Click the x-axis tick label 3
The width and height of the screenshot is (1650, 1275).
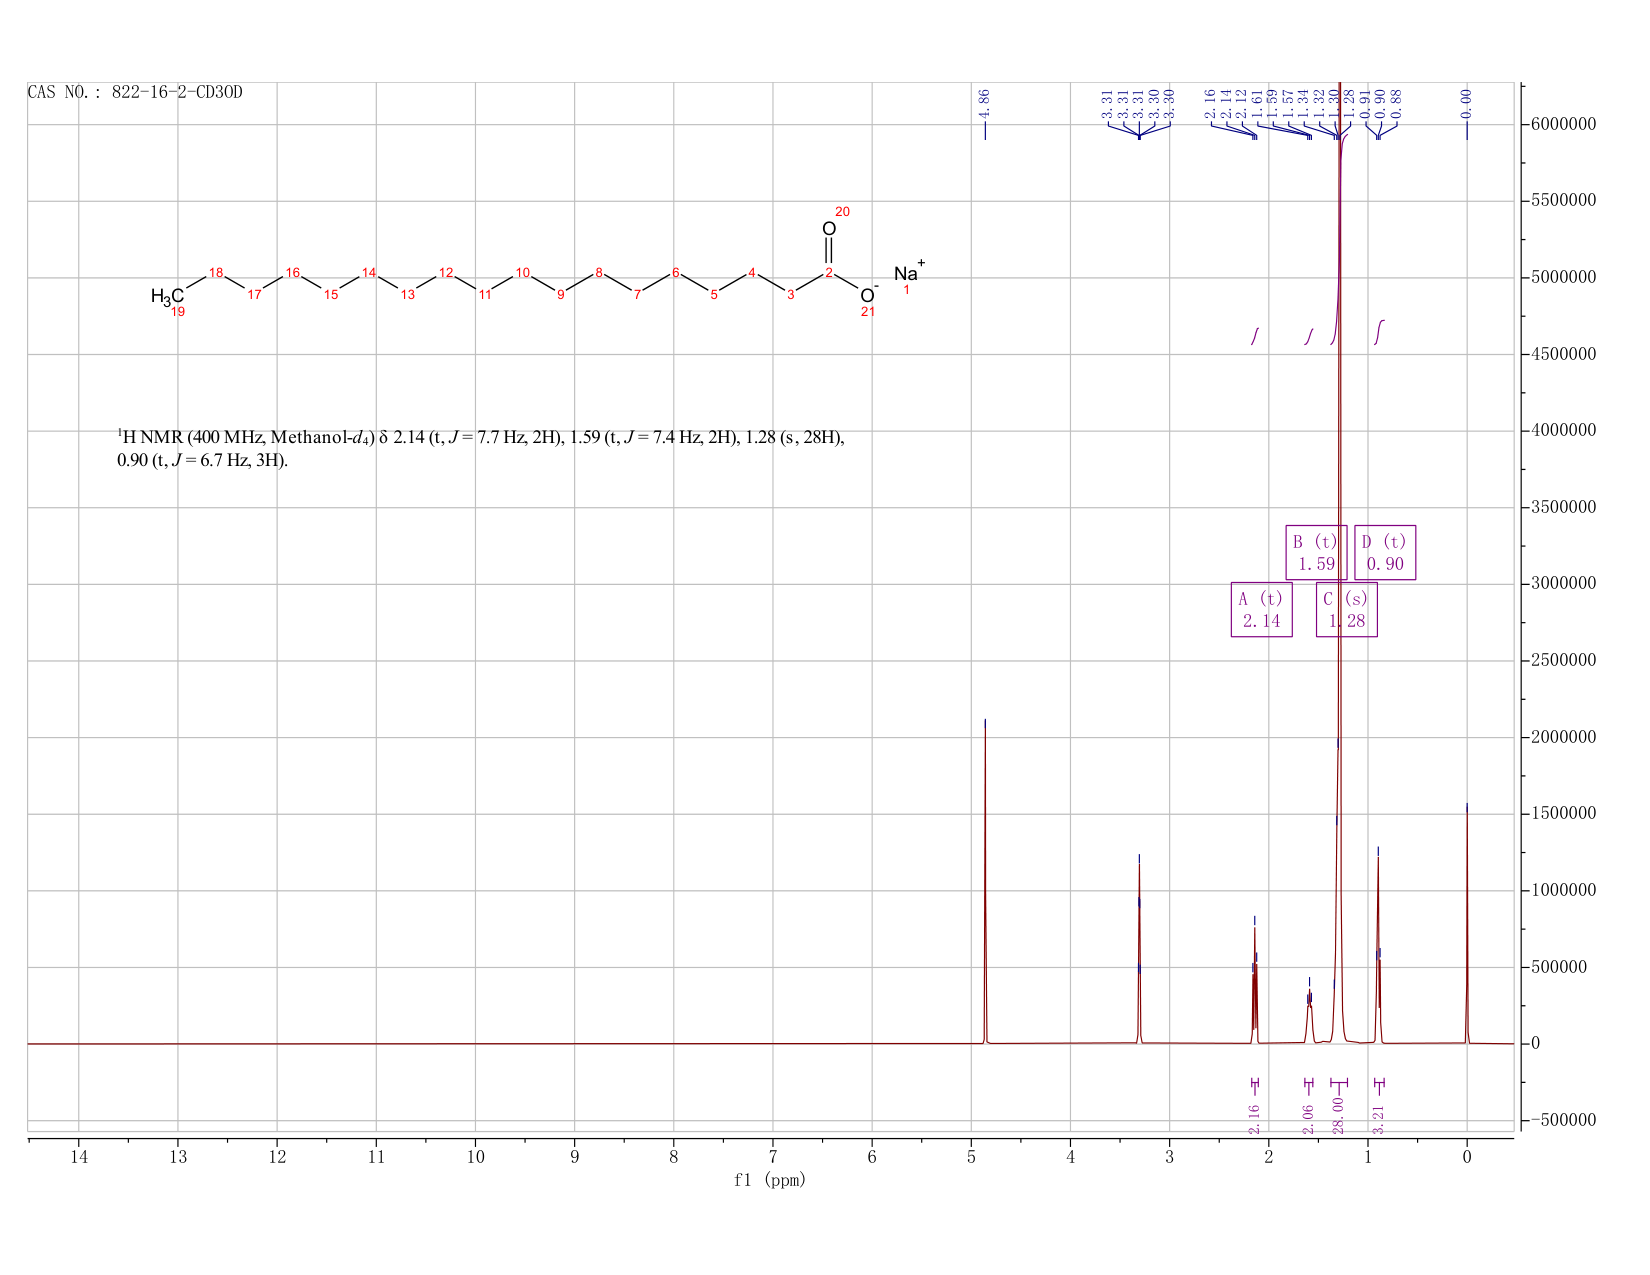[1169, 1157]
